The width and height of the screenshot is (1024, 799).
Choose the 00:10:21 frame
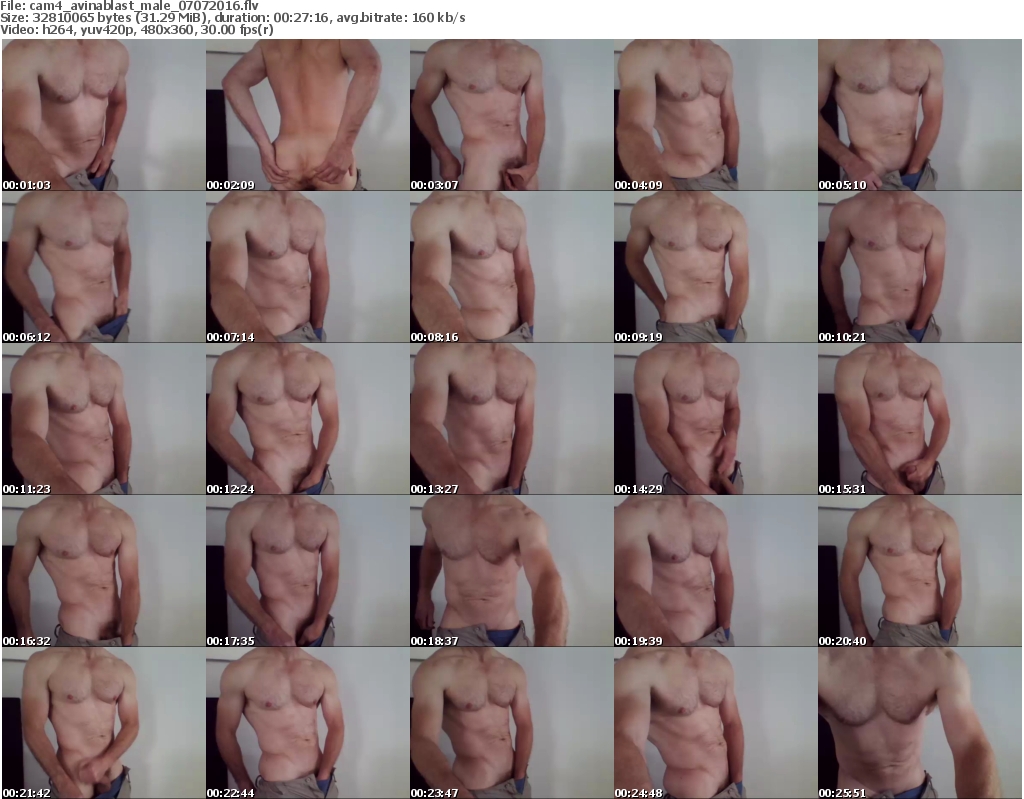coord(920,267)
